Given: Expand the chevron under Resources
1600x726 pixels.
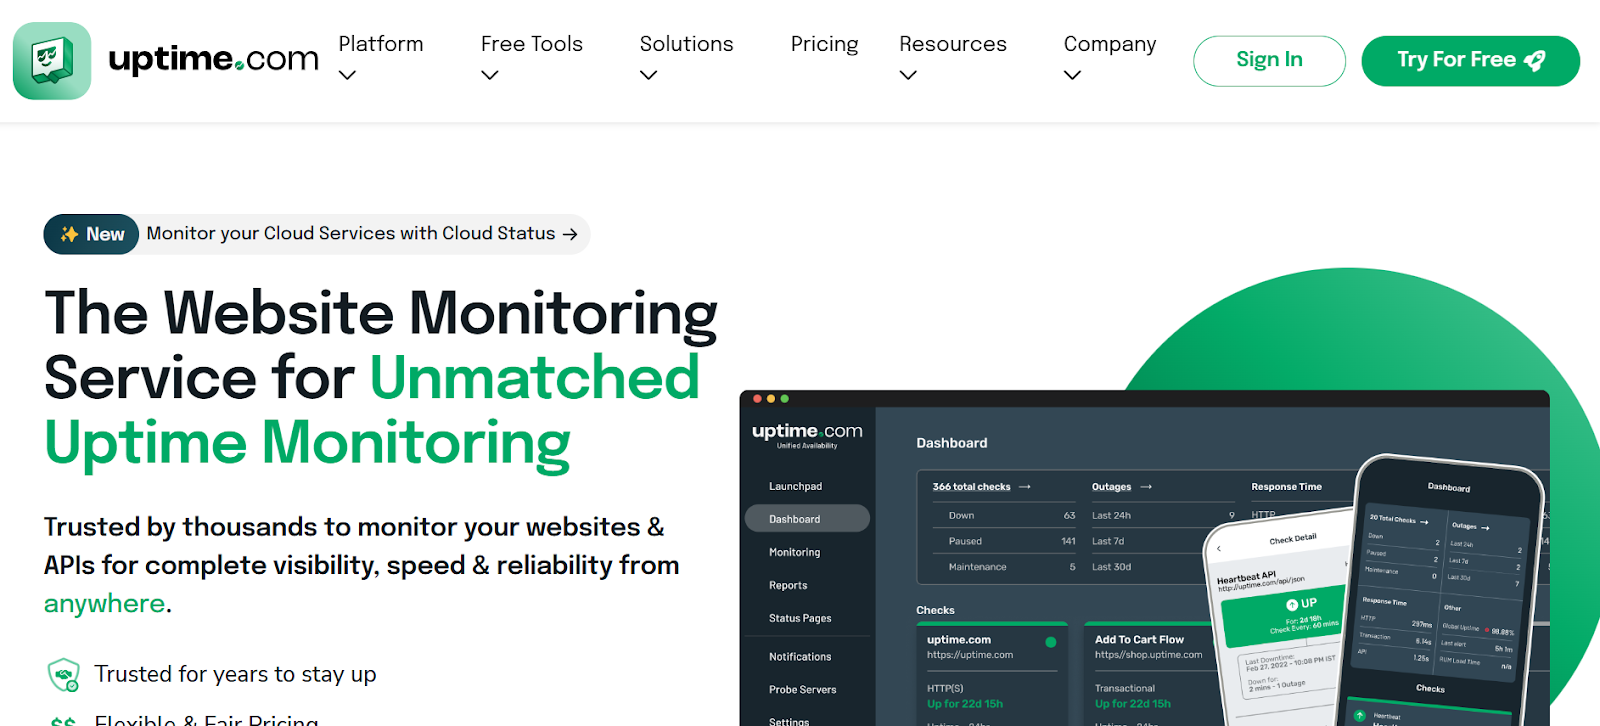Looking at the screenshot, I should pyautogui.click(x=908, y=75).
